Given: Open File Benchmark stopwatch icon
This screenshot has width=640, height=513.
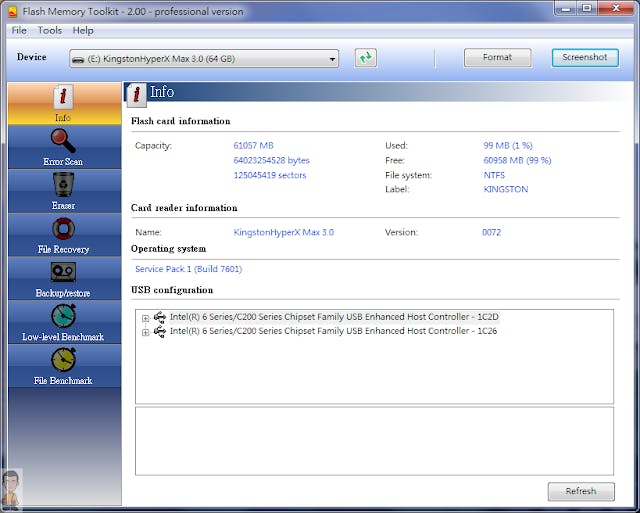Looking at the screenshot, I should coord(63,360).
